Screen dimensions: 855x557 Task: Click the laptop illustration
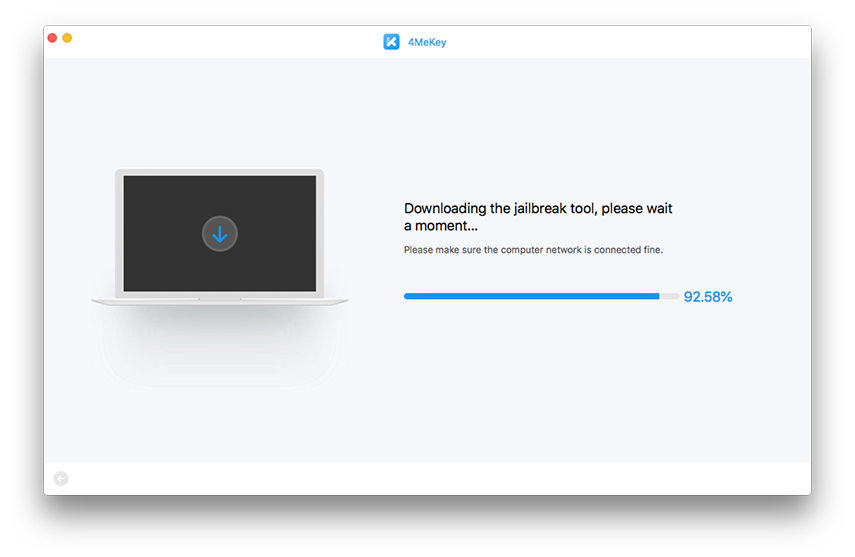[220, 237]
